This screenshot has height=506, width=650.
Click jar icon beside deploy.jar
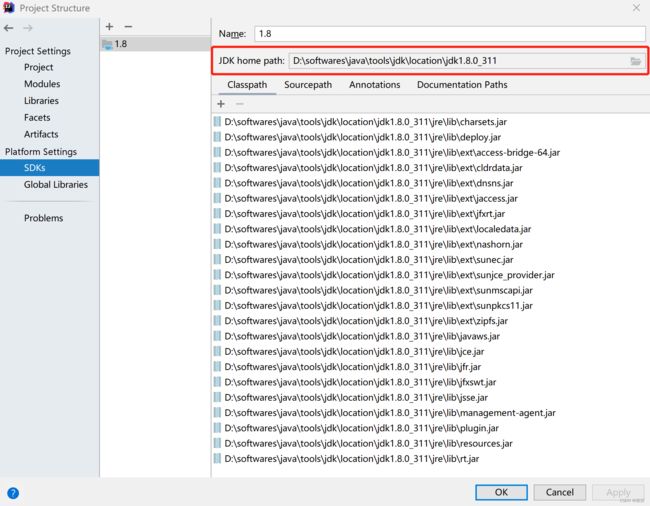(217, 137)
